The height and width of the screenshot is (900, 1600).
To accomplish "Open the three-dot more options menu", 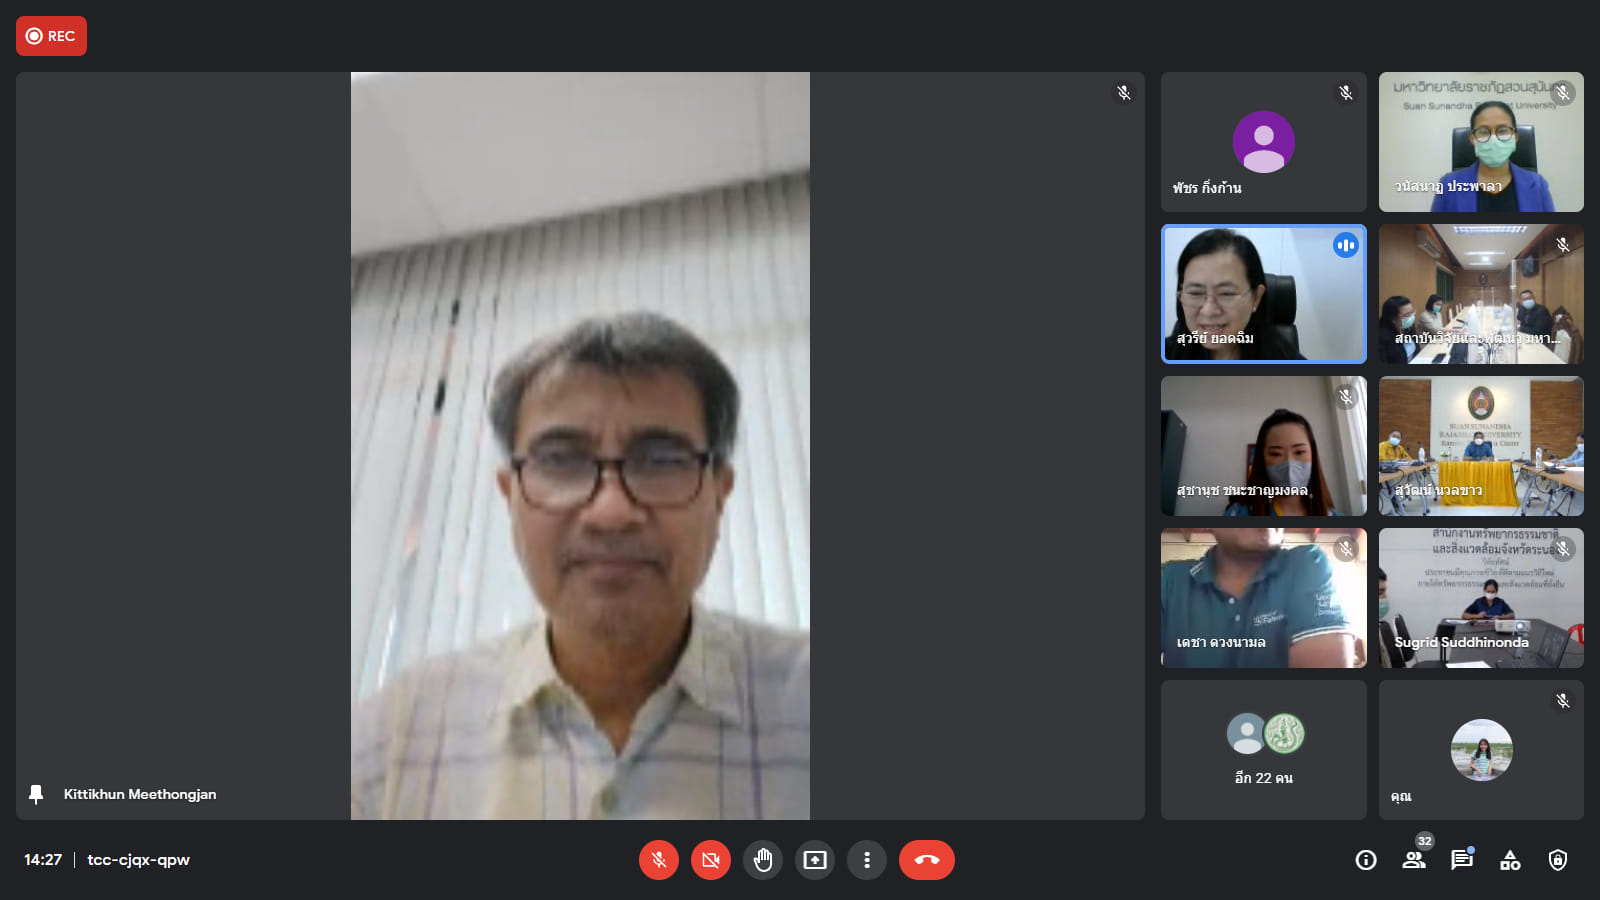I will point(867,860).
